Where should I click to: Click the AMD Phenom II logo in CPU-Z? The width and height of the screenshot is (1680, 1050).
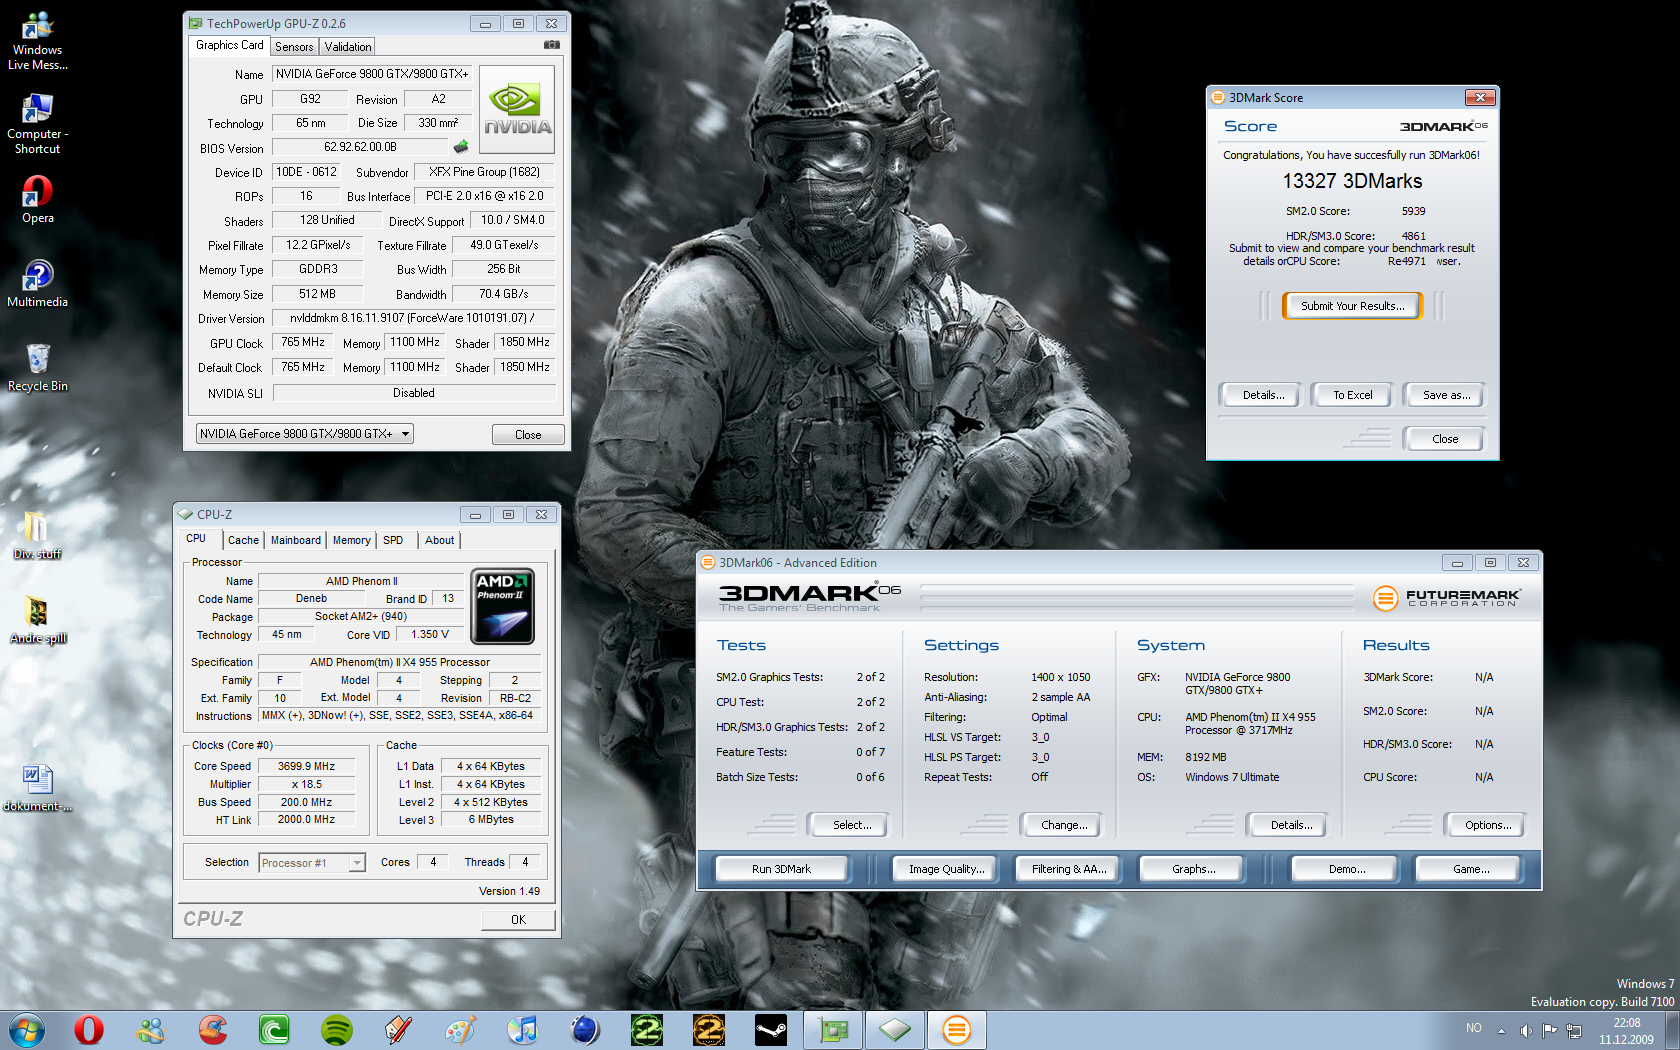click(x=502, y=606)
